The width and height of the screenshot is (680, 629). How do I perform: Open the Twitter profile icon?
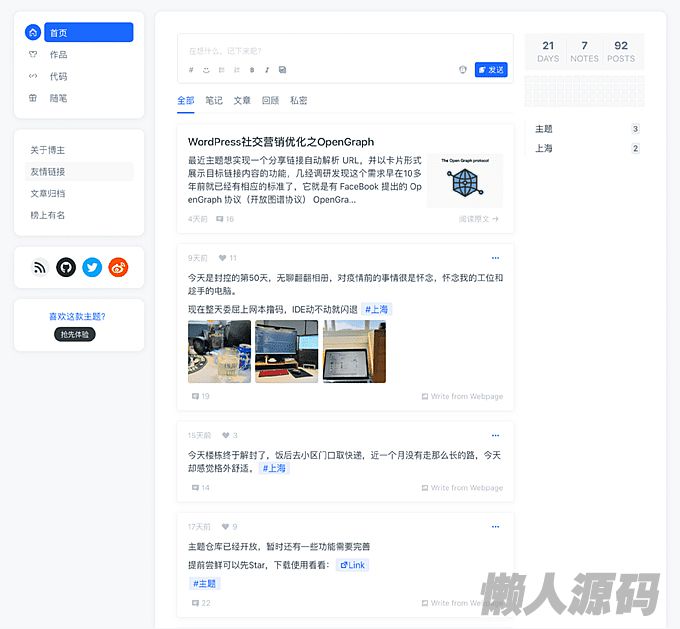[92, 268]
